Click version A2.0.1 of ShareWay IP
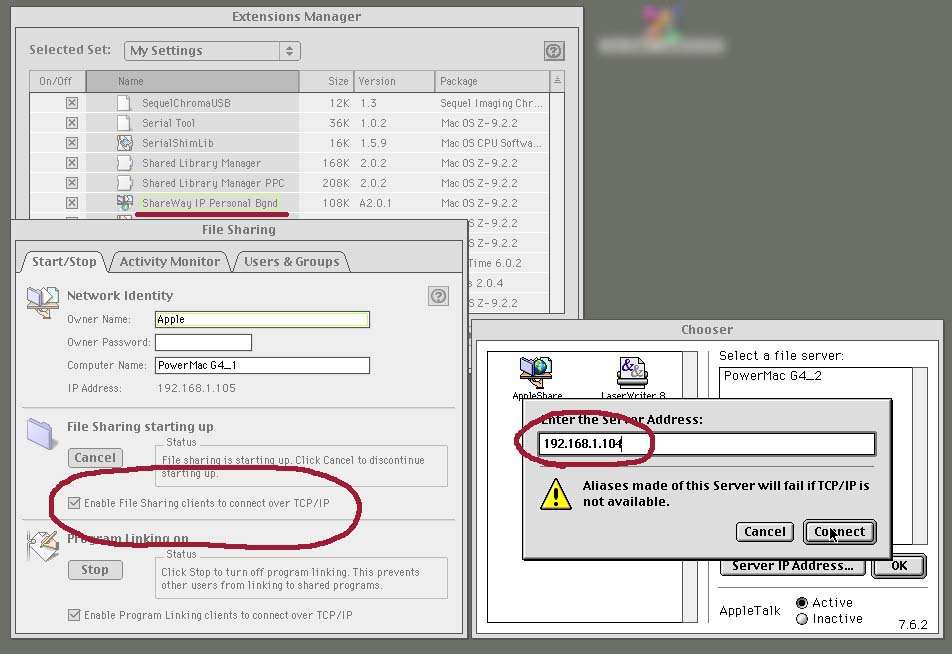The width and height of the screenshot is (952, 654). tap(375, 203)
